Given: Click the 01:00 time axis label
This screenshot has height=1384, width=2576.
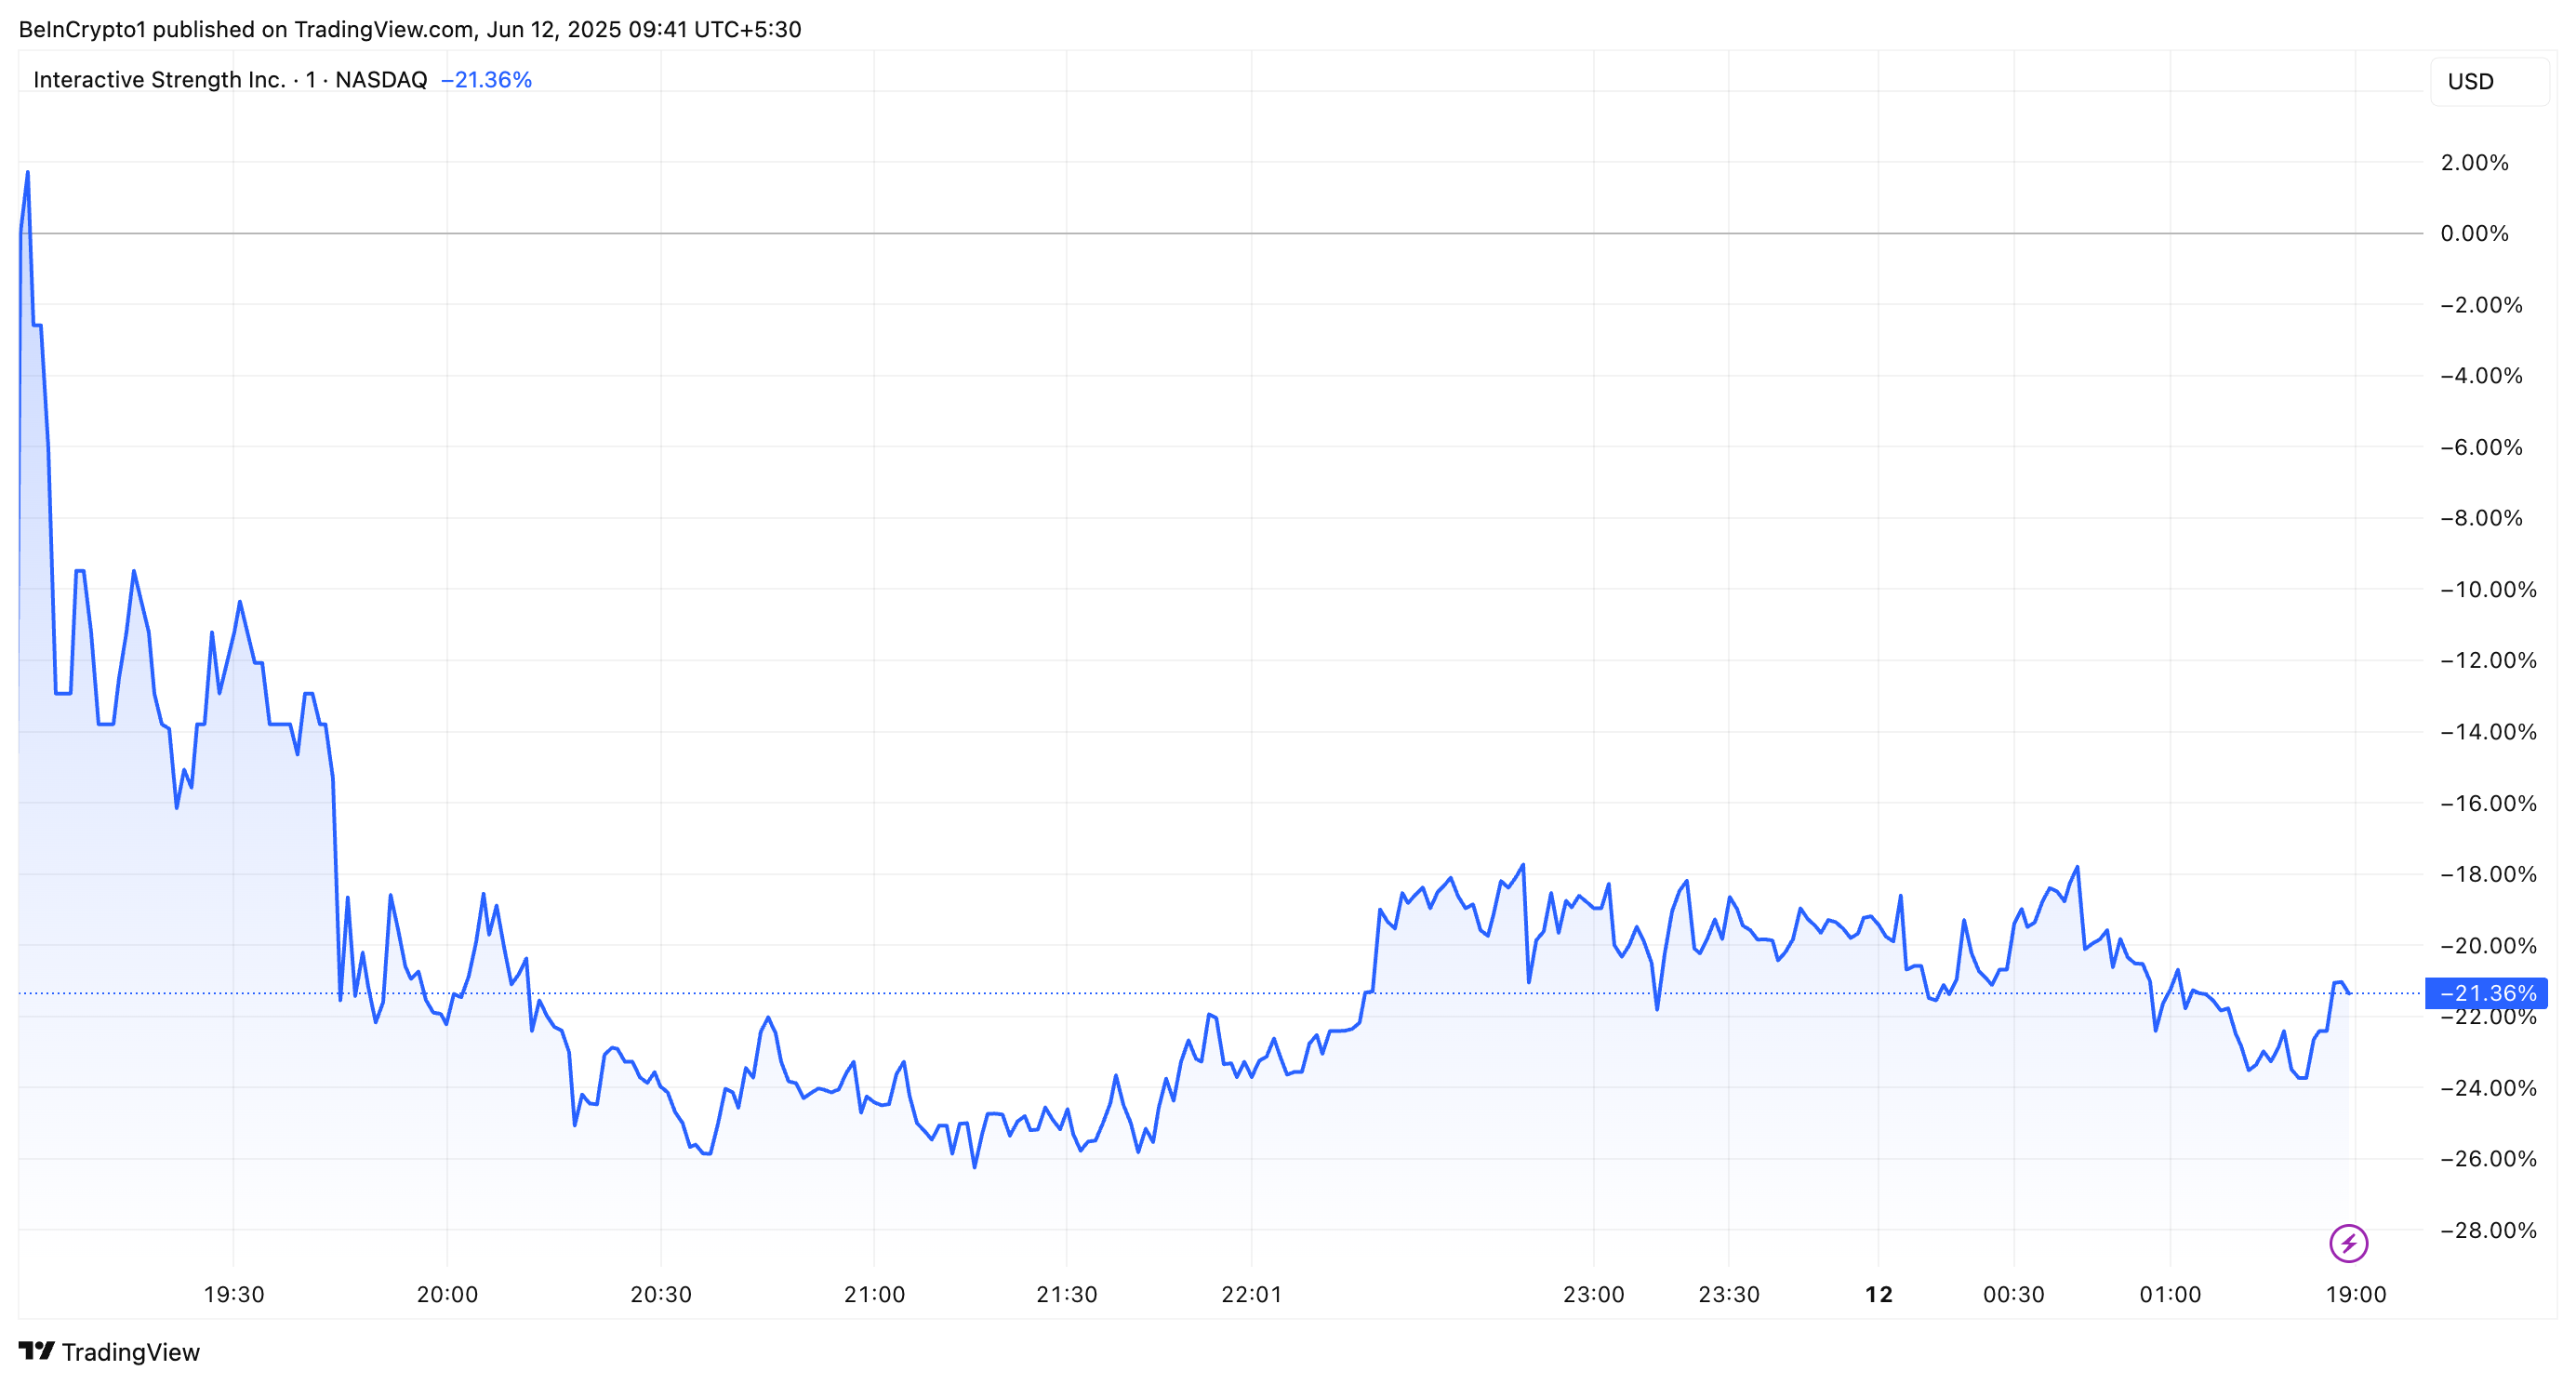Looking at the screenshot, I should tap(2170, 1294).
